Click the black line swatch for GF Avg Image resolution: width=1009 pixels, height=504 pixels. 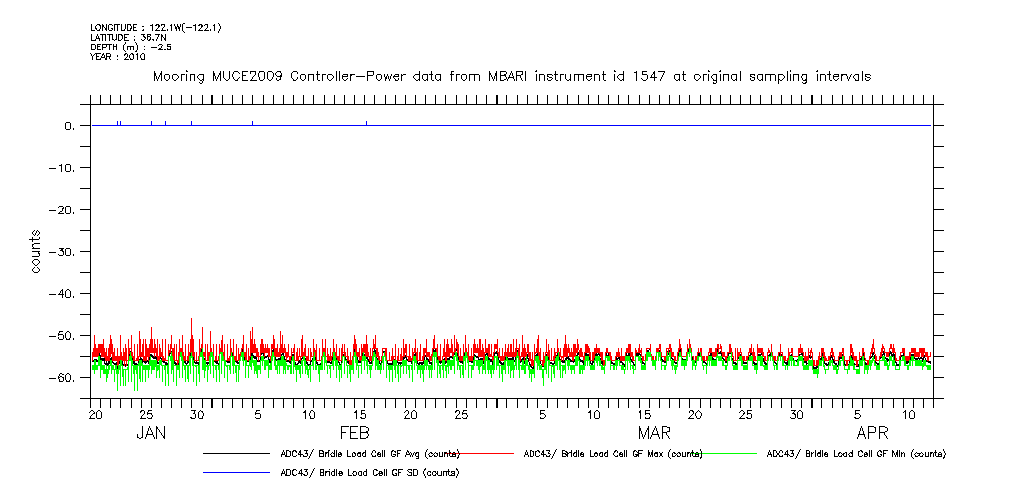click(237, 454)
